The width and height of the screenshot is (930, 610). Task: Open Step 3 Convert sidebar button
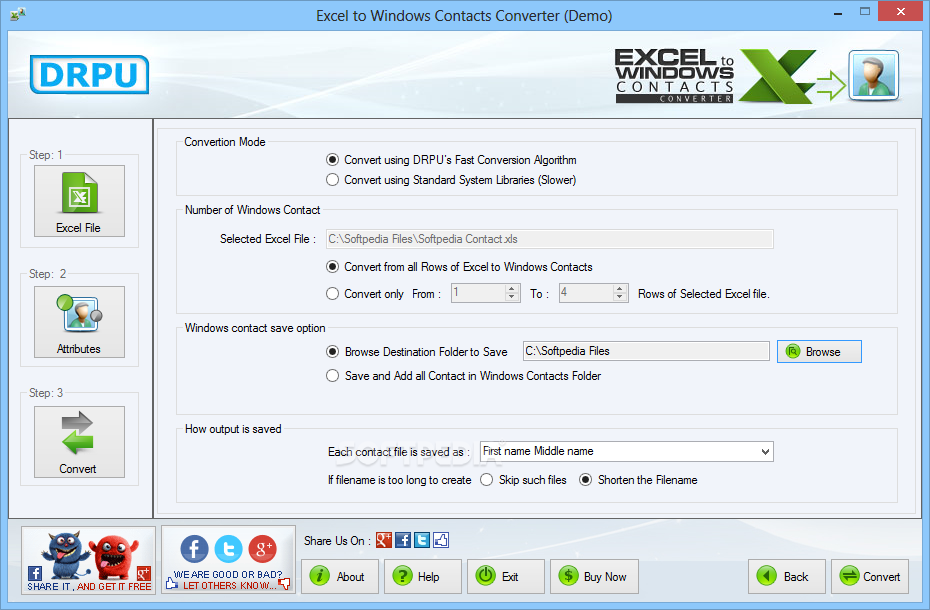(x=79, y=441)
